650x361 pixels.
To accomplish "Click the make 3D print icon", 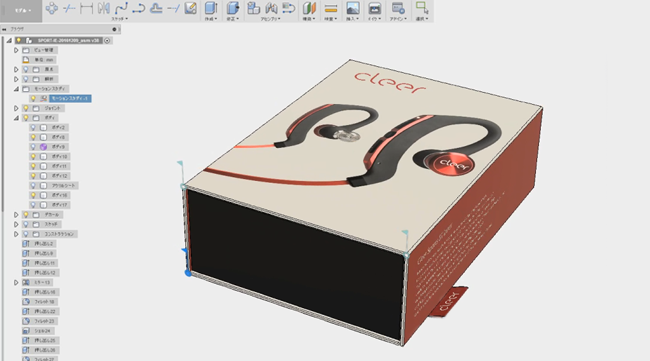I will coord(374,7).
